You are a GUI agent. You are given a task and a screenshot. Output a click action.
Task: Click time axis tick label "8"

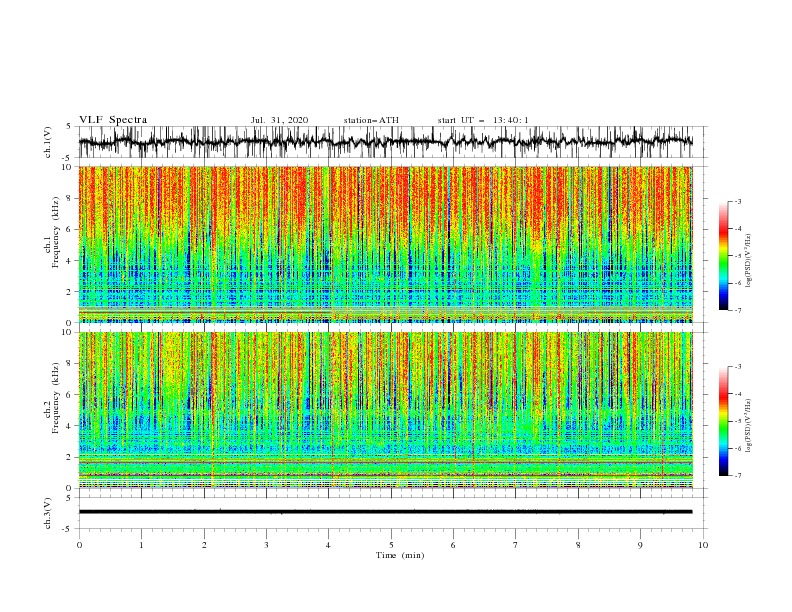(x=578, y=545)
